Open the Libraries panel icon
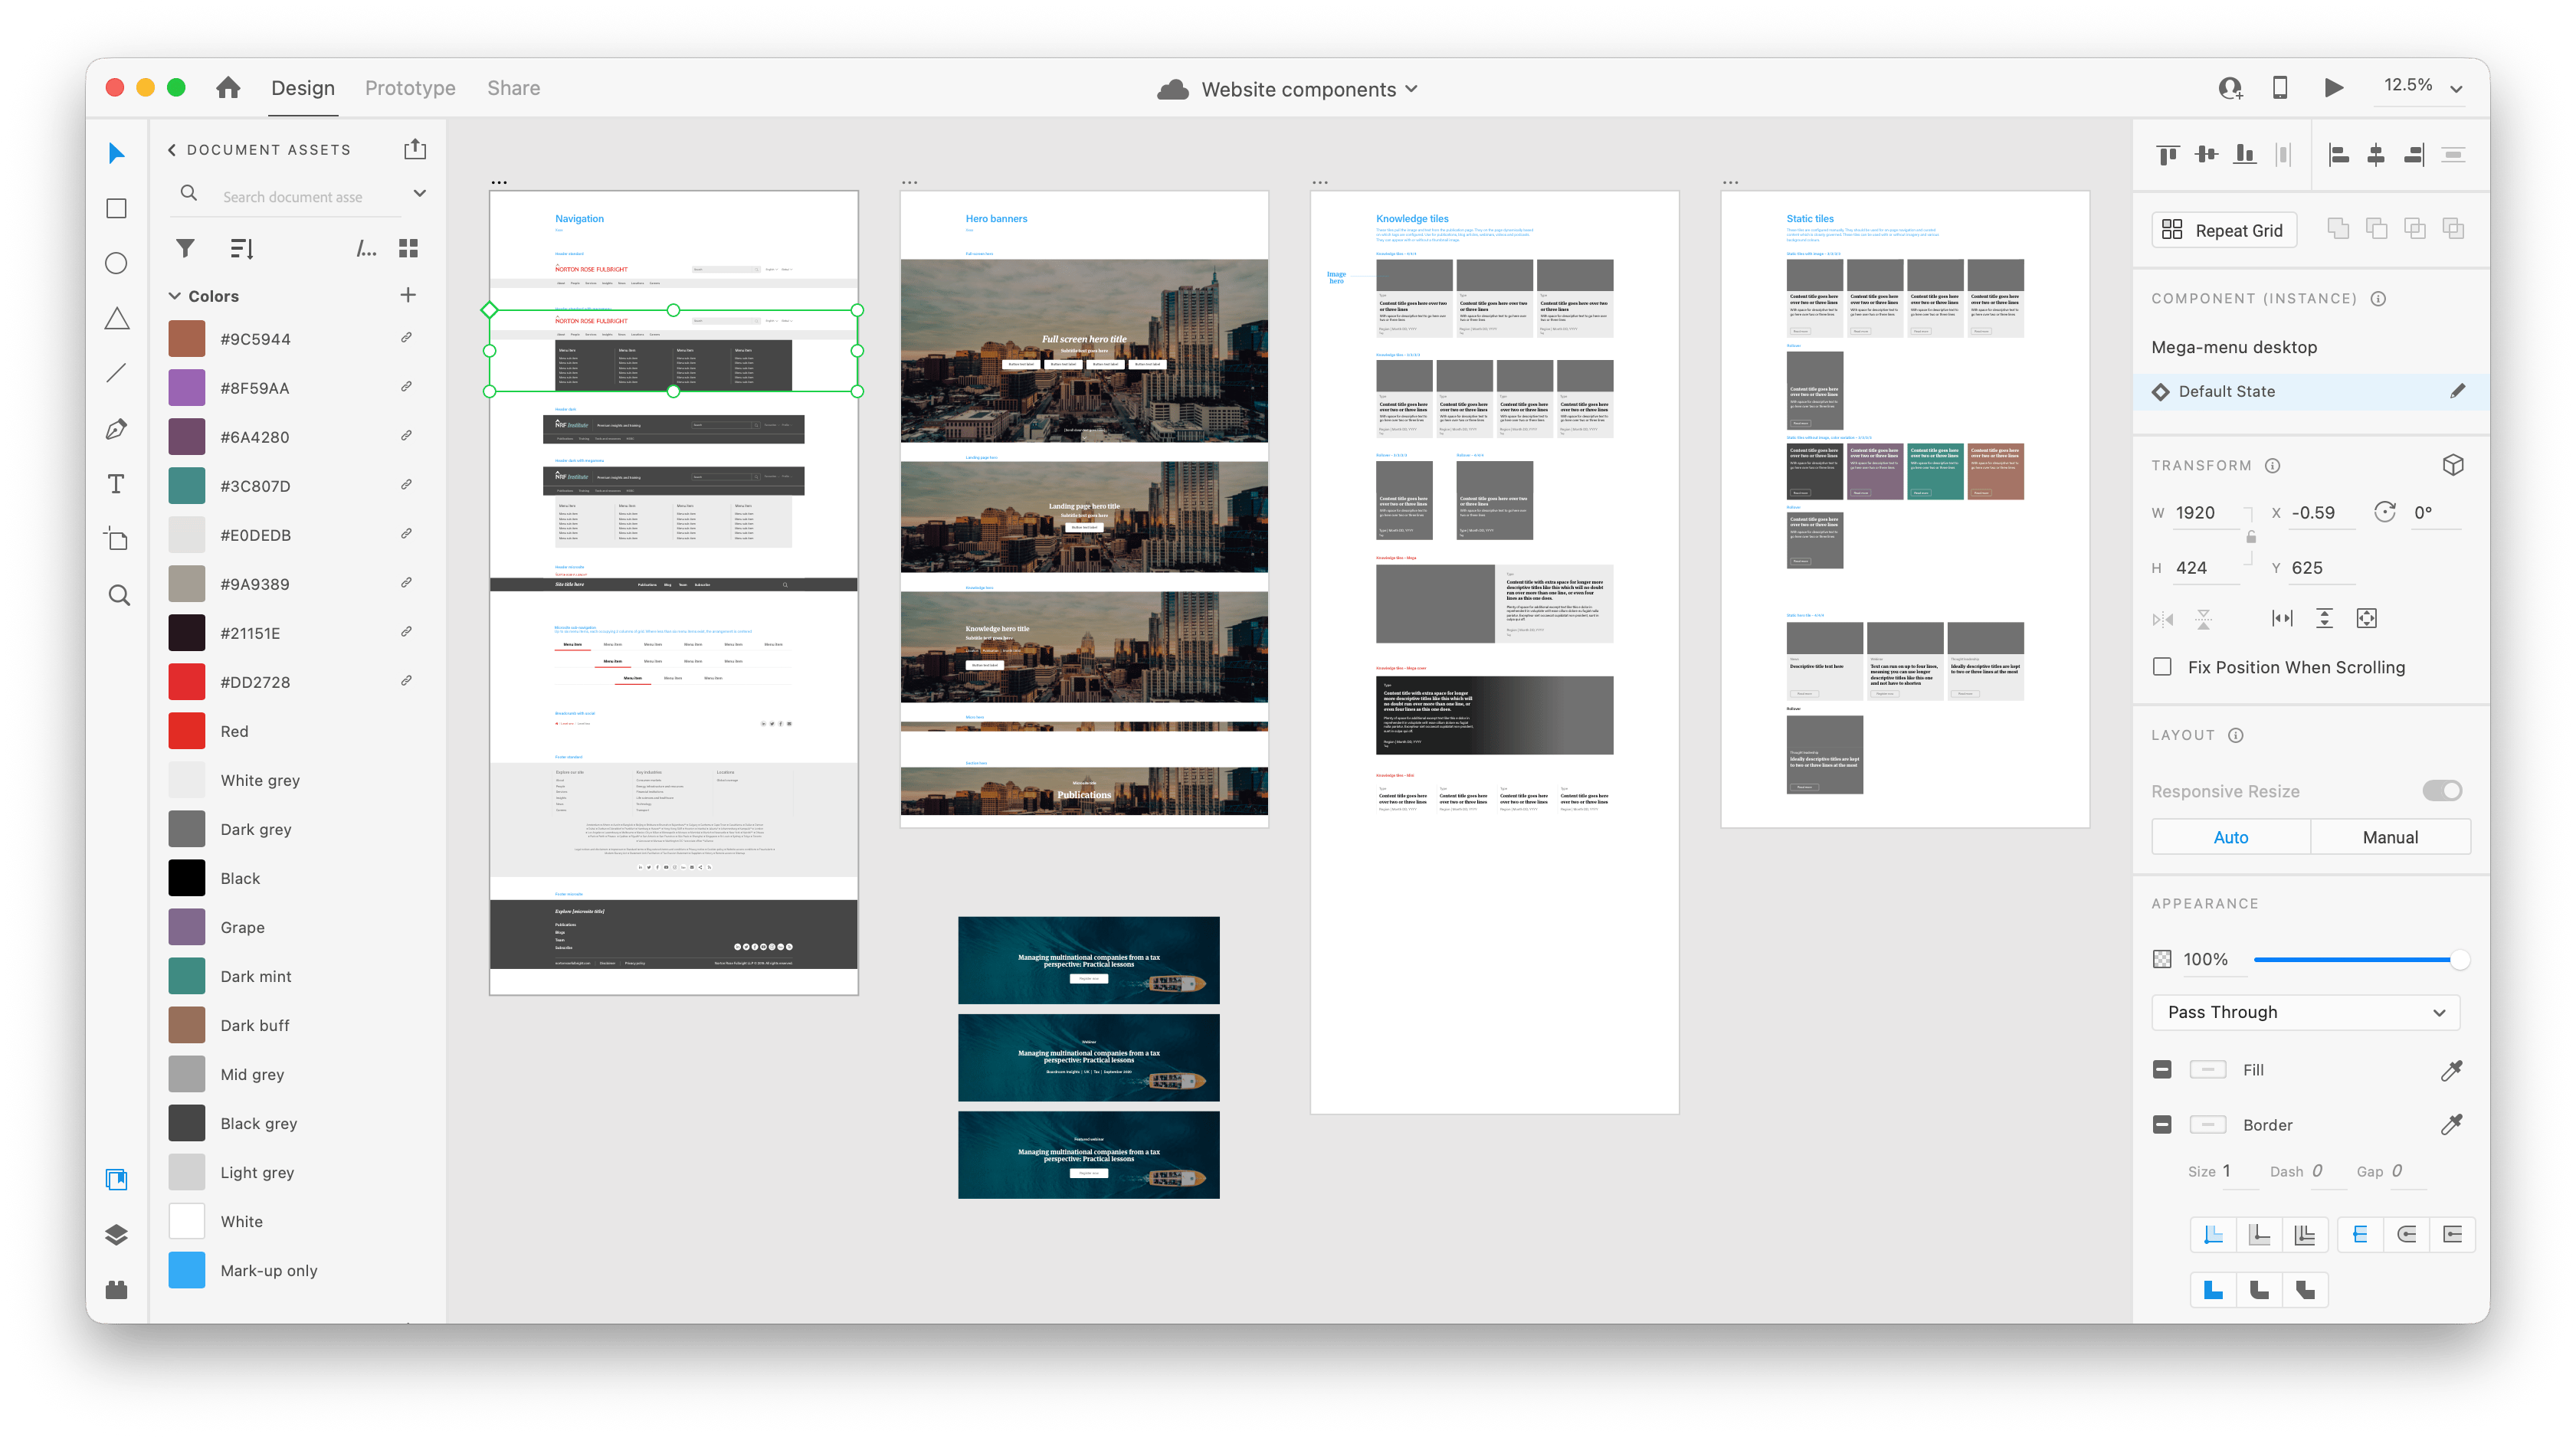 click(x=116, y=1179)
